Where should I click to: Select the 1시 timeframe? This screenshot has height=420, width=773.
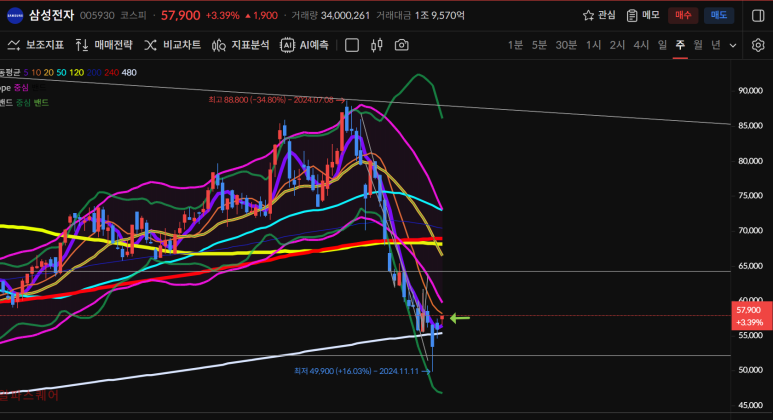tap(594, 45)
